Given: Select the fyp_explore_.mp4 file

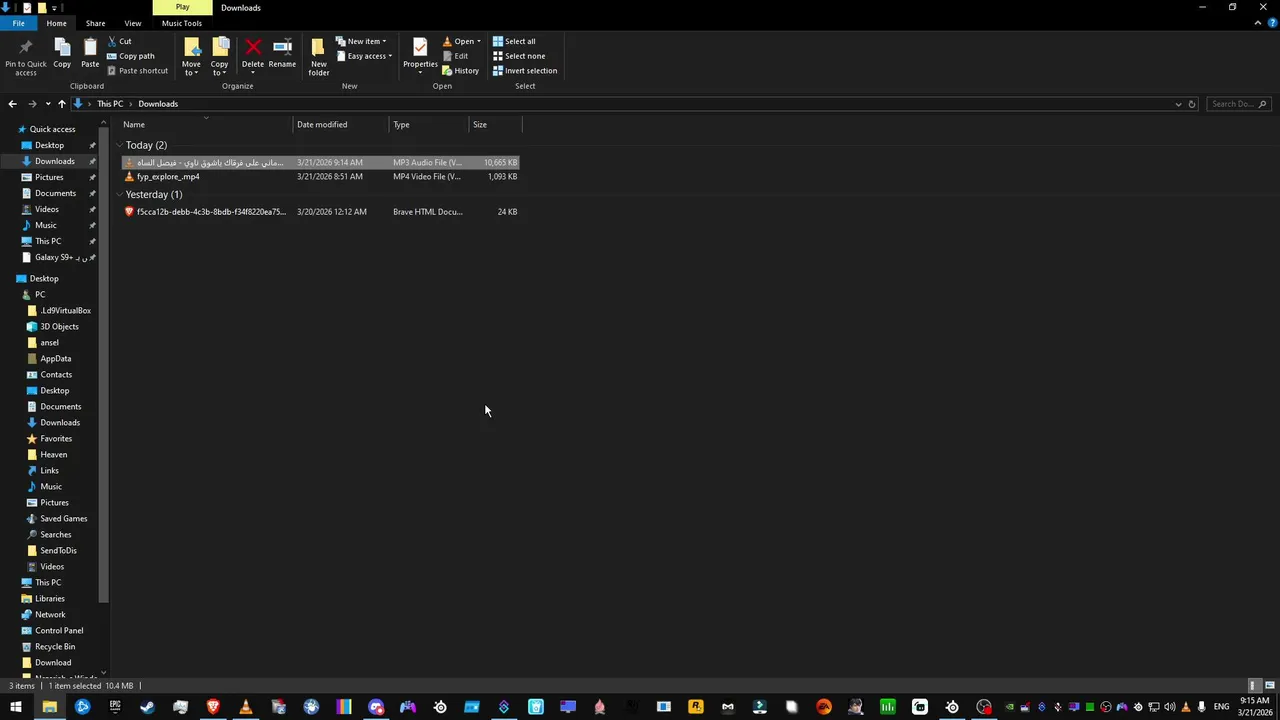Looking at the screenshot, I should pos(320,177).
